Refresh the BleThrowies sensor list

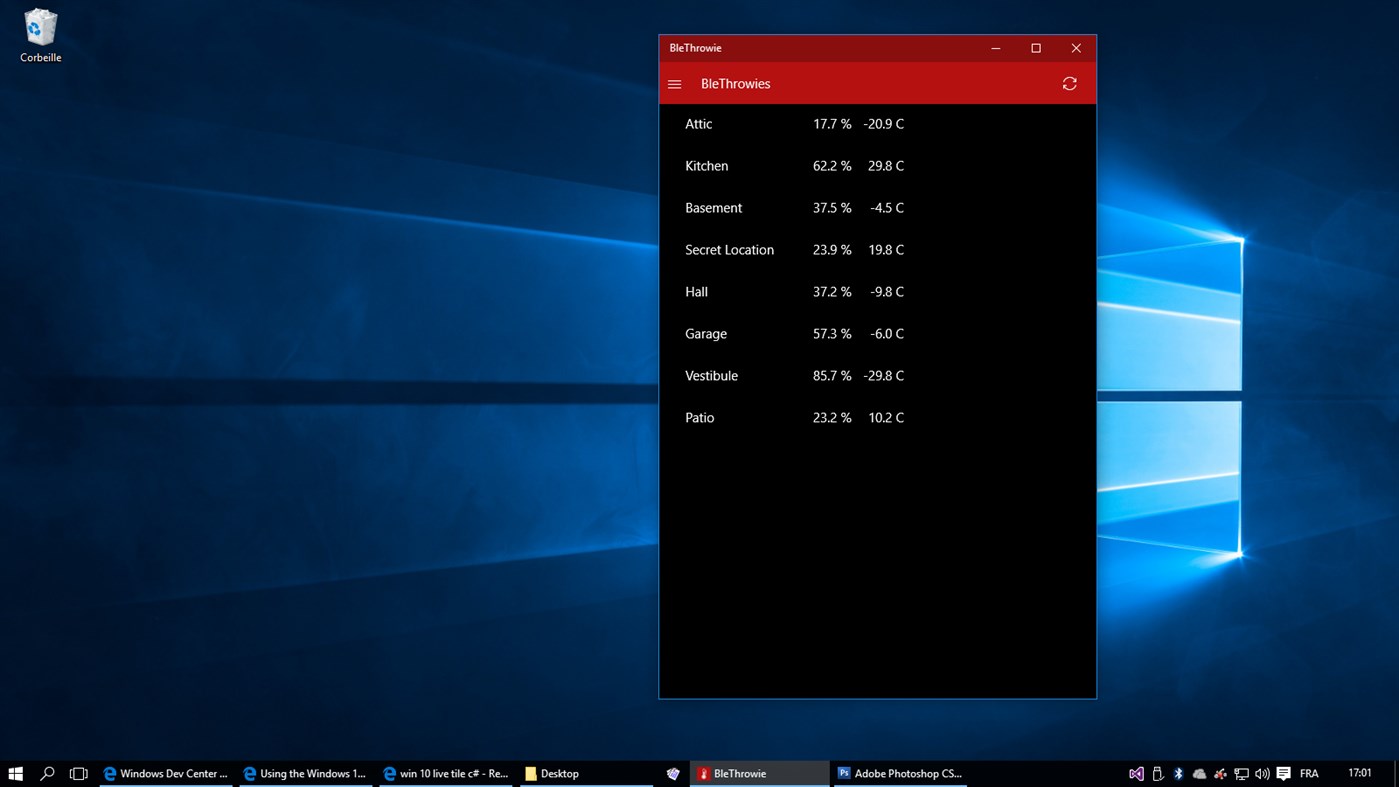[1069, 84]
